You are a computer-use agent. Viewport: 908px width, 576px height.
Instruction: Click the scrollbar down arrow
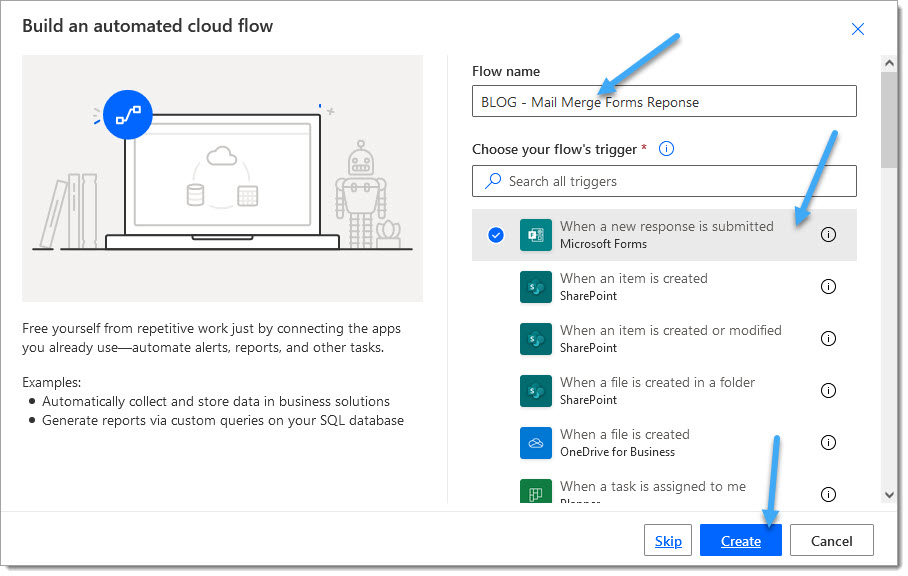point(889,495)
